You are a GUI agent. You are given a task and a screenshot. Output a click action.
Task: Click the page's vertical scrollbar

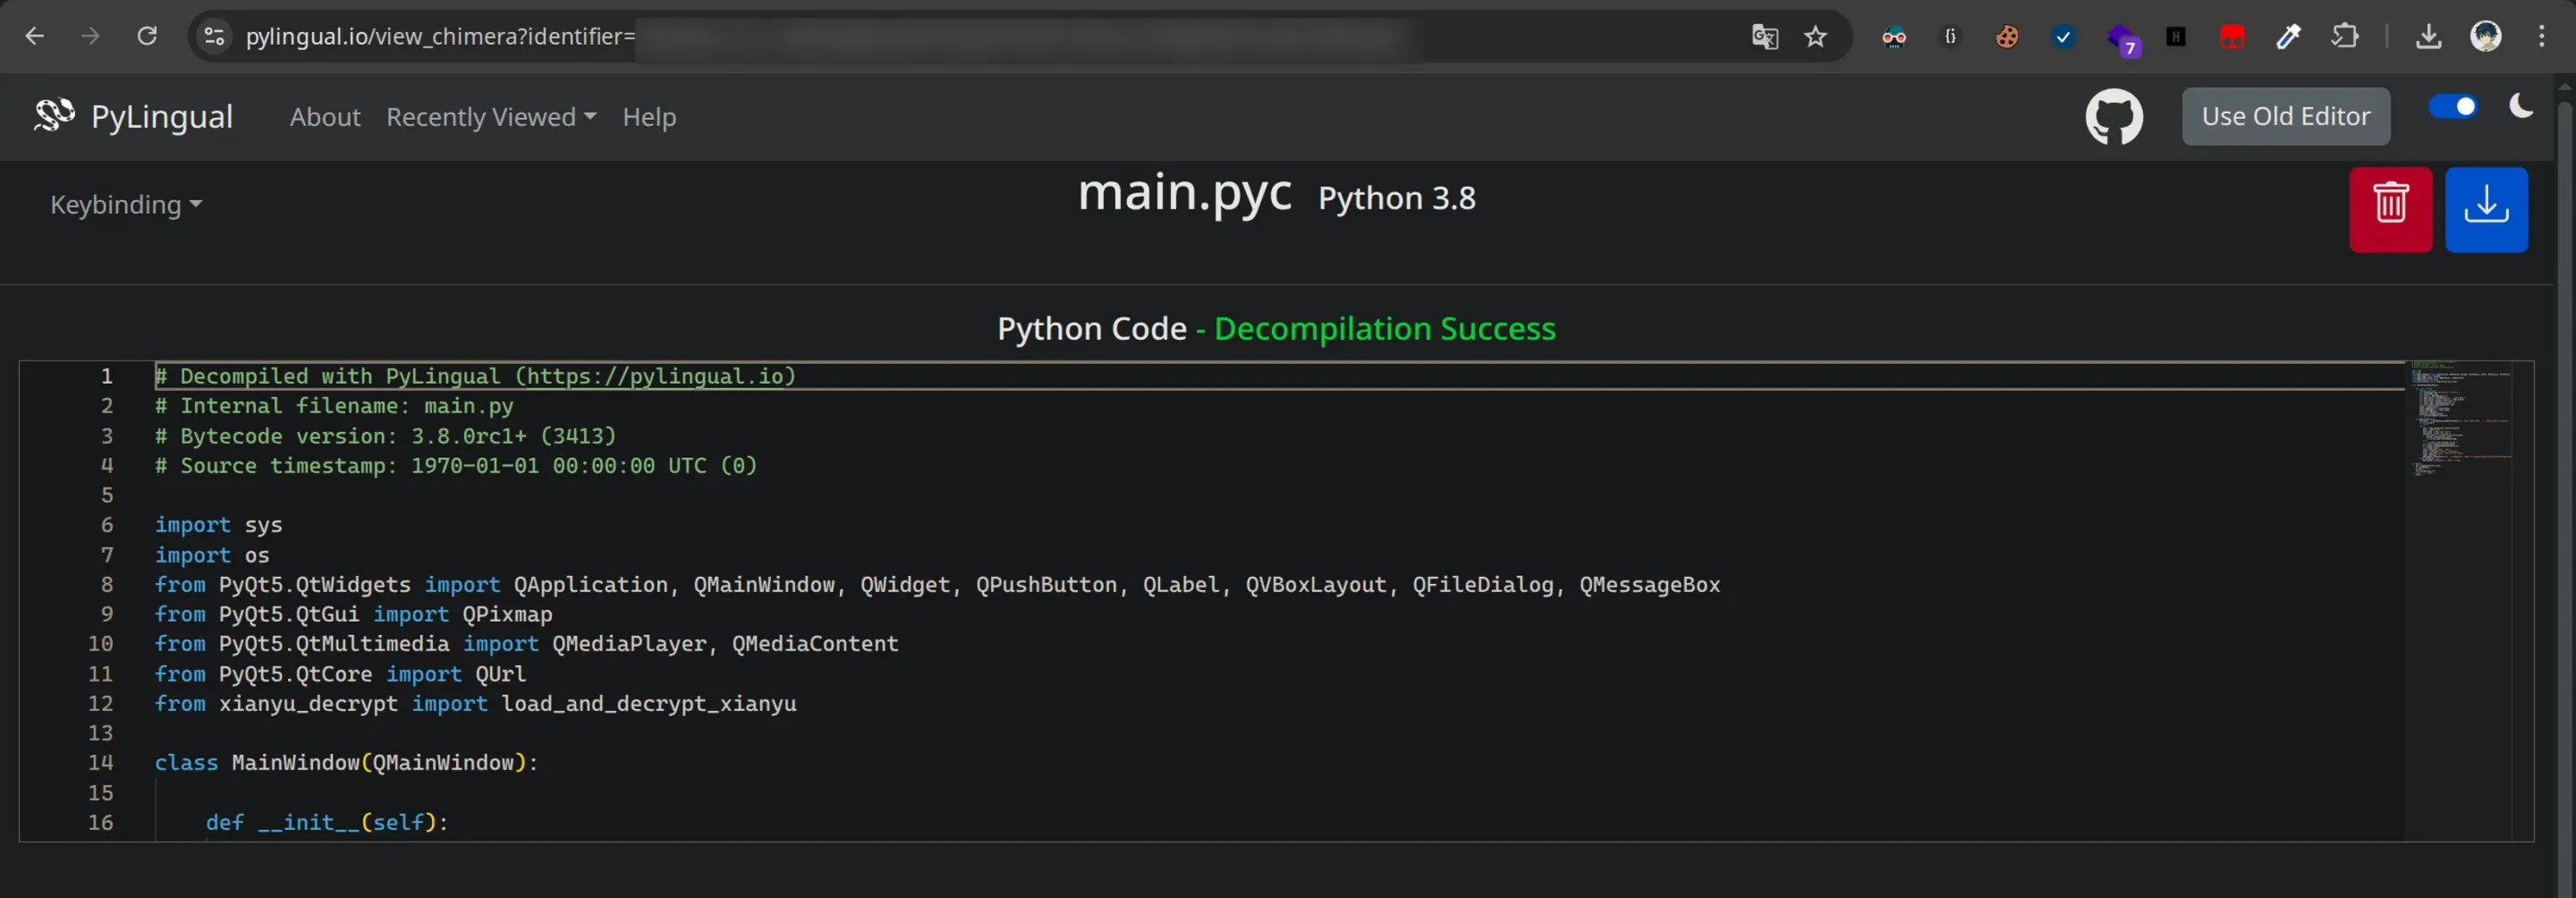point(2565,450)
